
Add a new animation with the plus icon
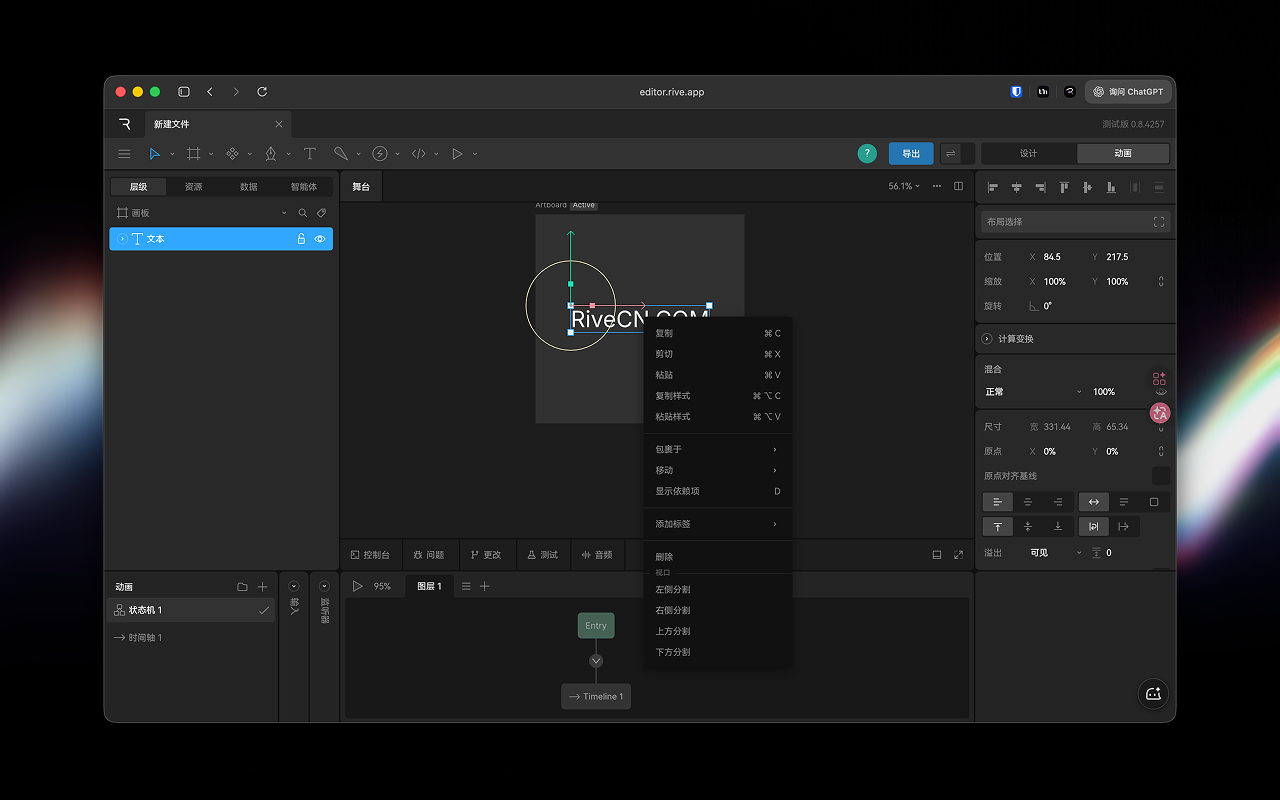pyautogui.click(x=263, y=587)
